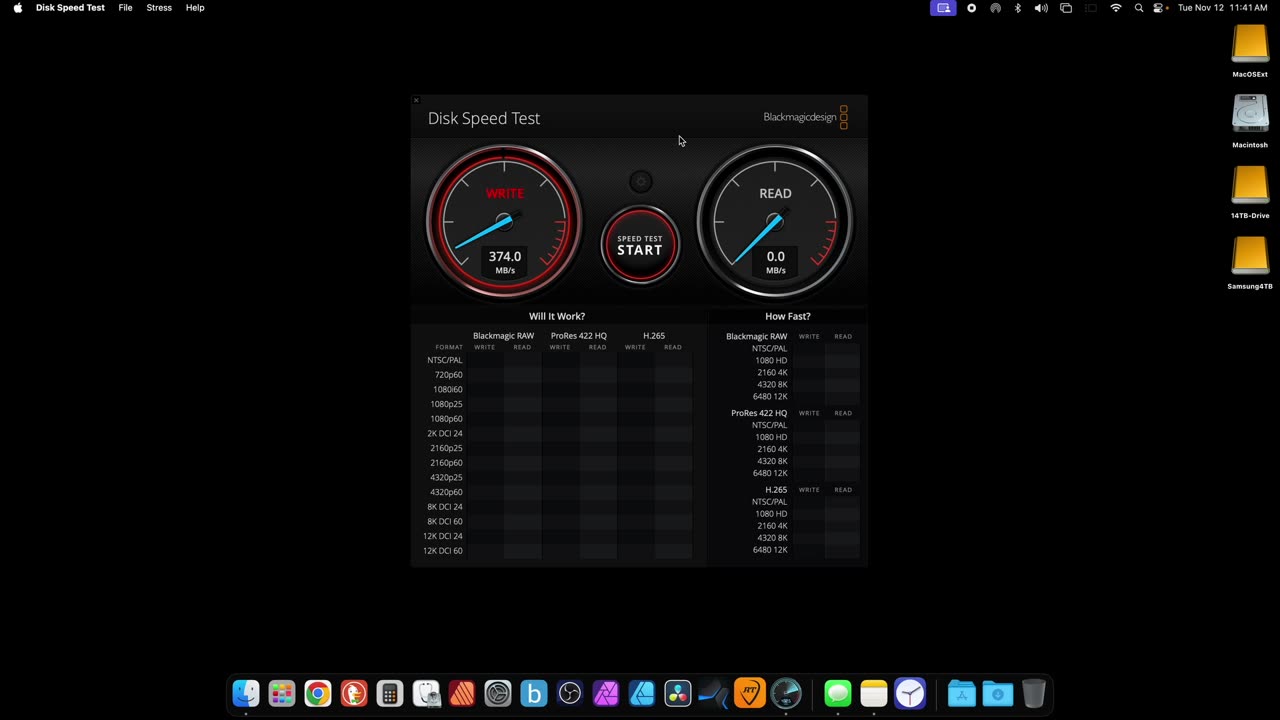The height and width of the screenshot is (720, 1280).
Task: Open the settings gear above the START button
Action: [640, 182]
